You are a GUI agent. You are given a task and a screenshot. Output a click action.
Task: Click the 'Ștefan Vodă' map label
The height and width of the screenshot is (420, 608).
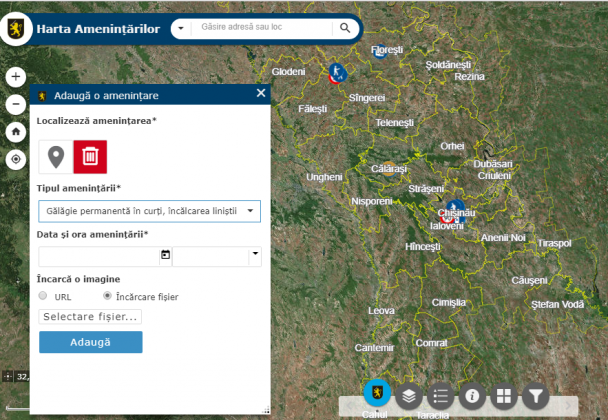point(557,305)
